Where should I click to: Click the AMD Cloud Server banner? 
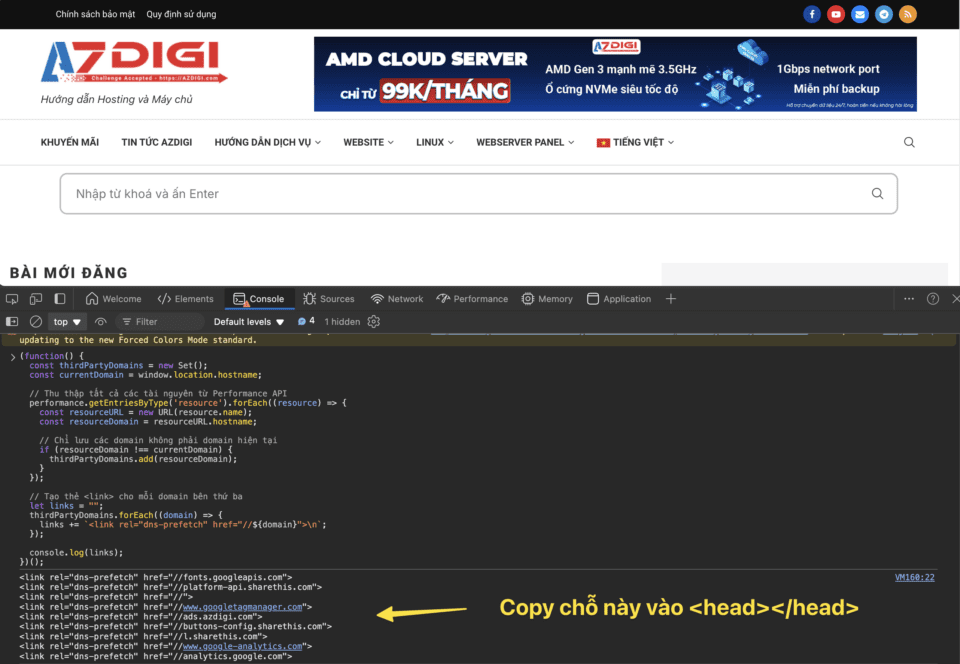(615, 74)
